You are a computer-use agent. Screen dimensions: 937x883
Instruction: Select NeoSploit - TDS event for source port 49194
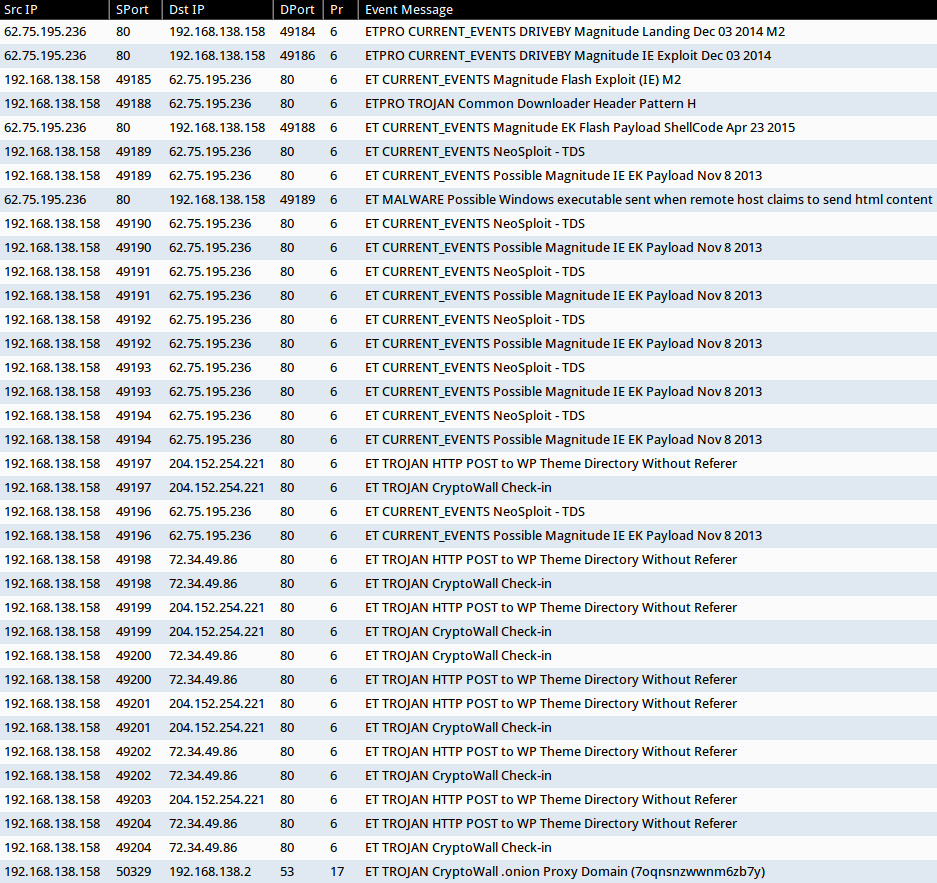click(x=468, y=415)
